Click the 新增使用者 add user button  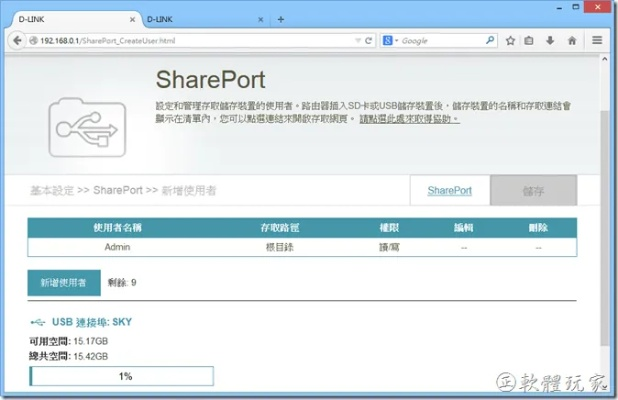[64, 283]
